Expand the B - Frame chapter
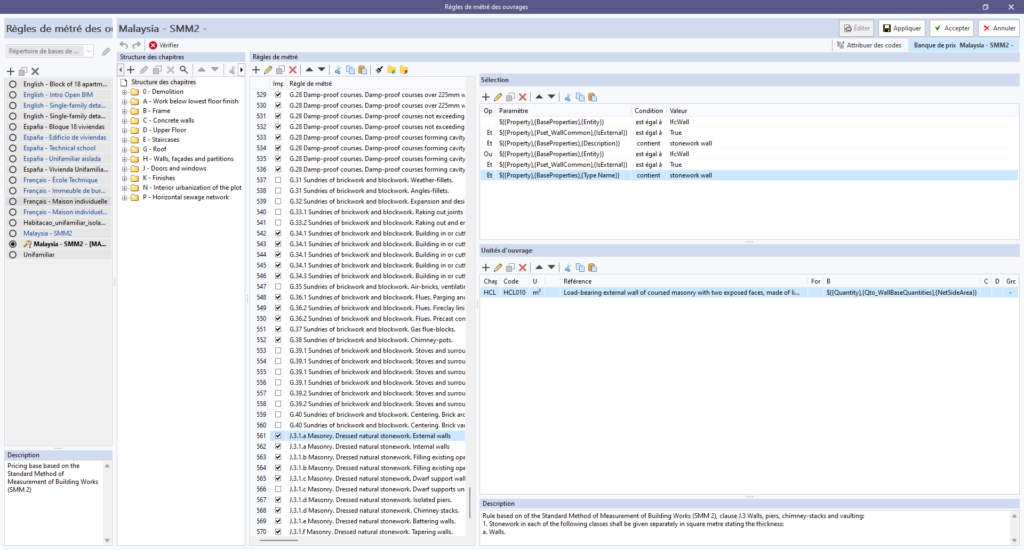 (124, 111)
